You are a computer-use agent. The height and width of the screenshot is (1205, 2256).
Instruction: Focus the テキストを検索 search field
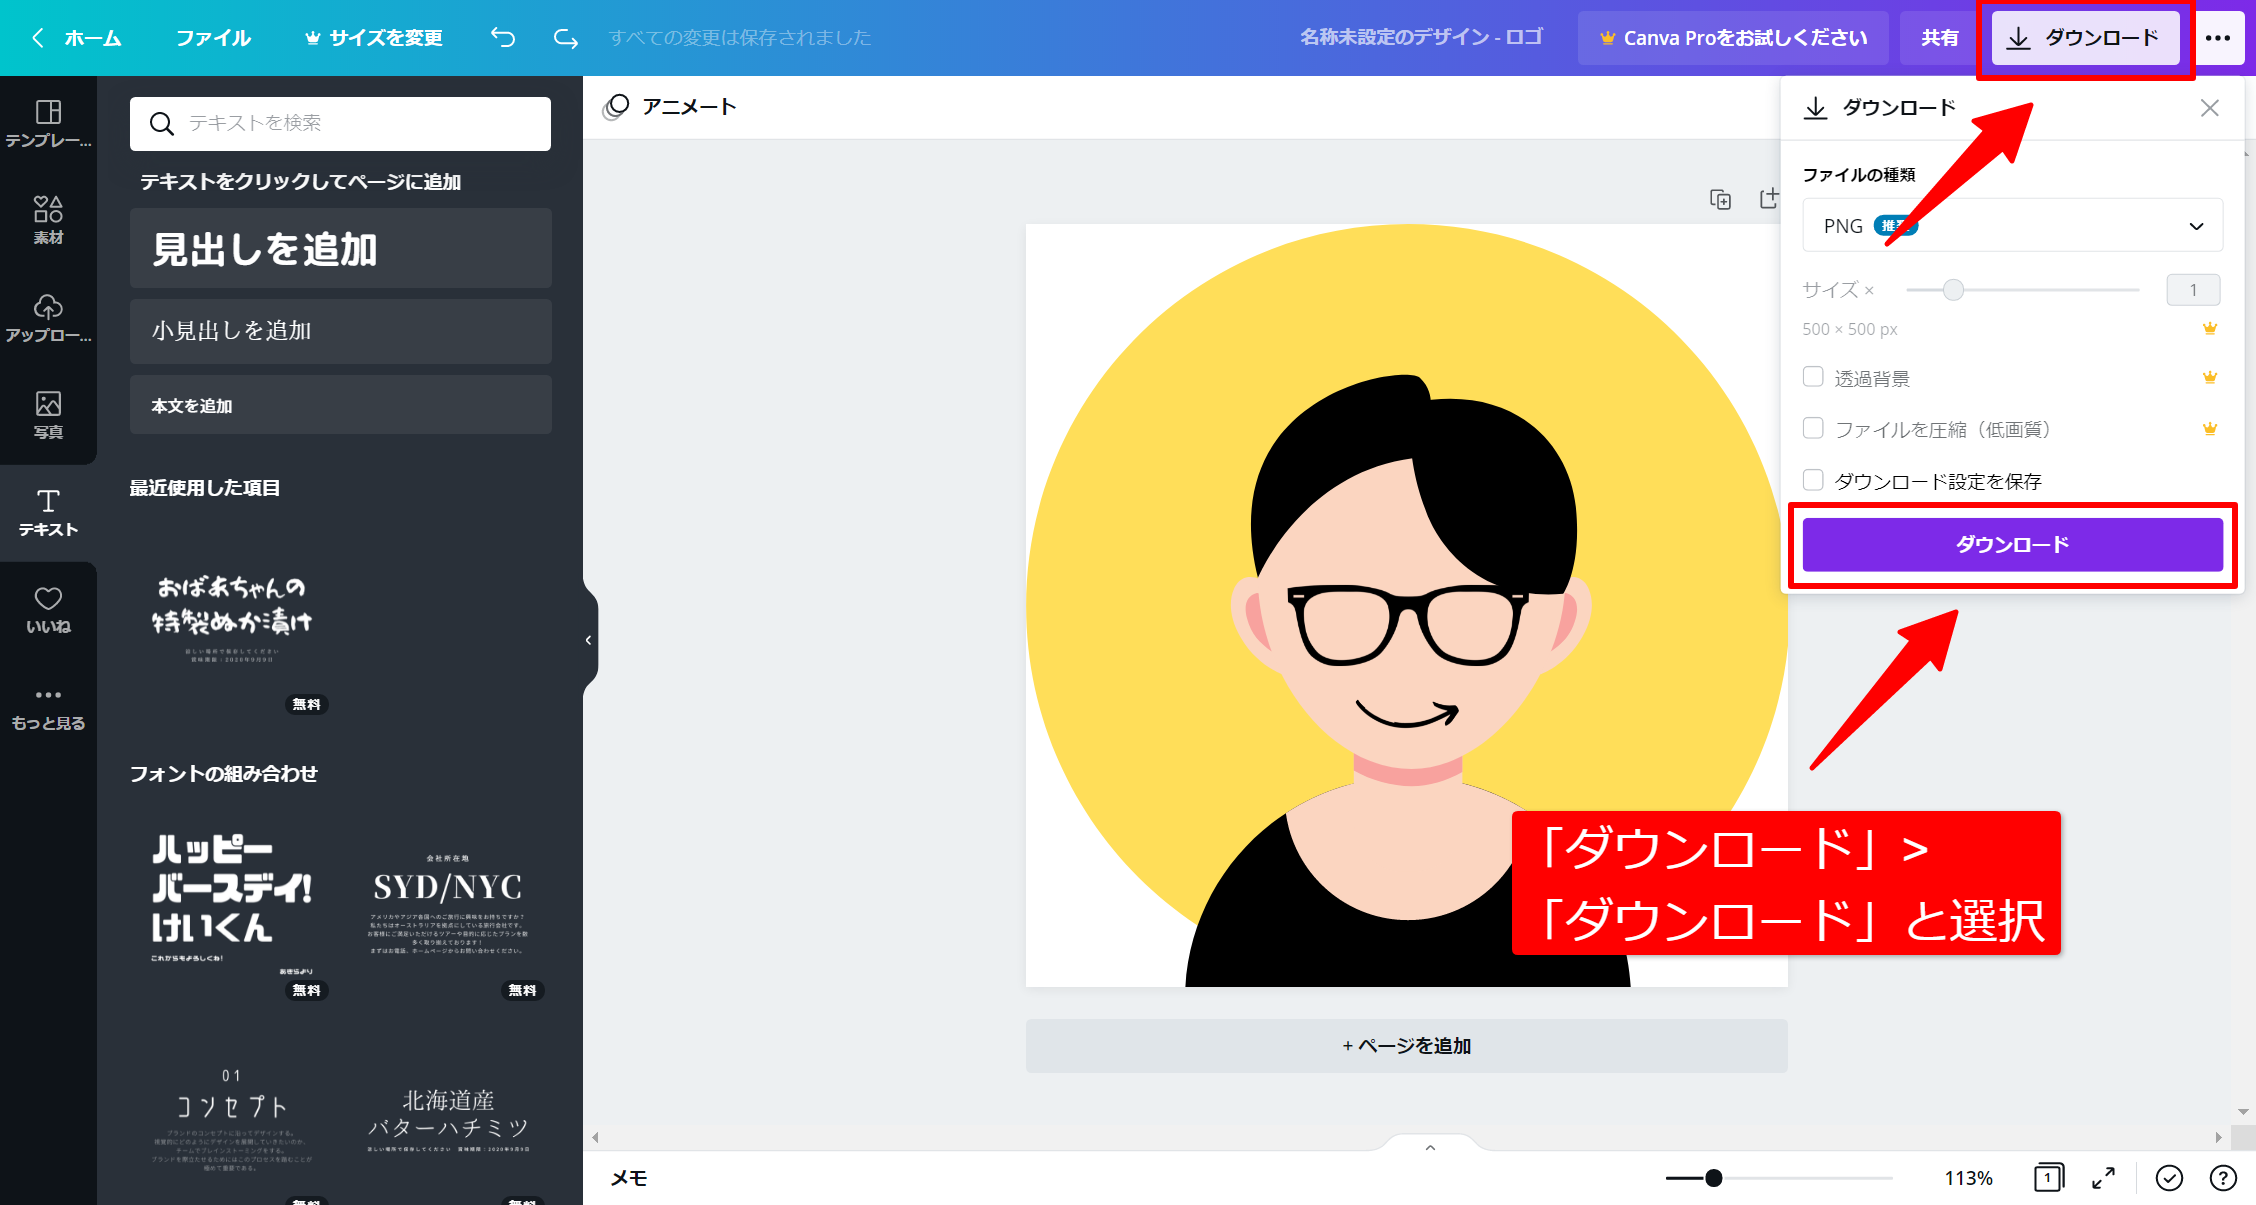(340, 123)
